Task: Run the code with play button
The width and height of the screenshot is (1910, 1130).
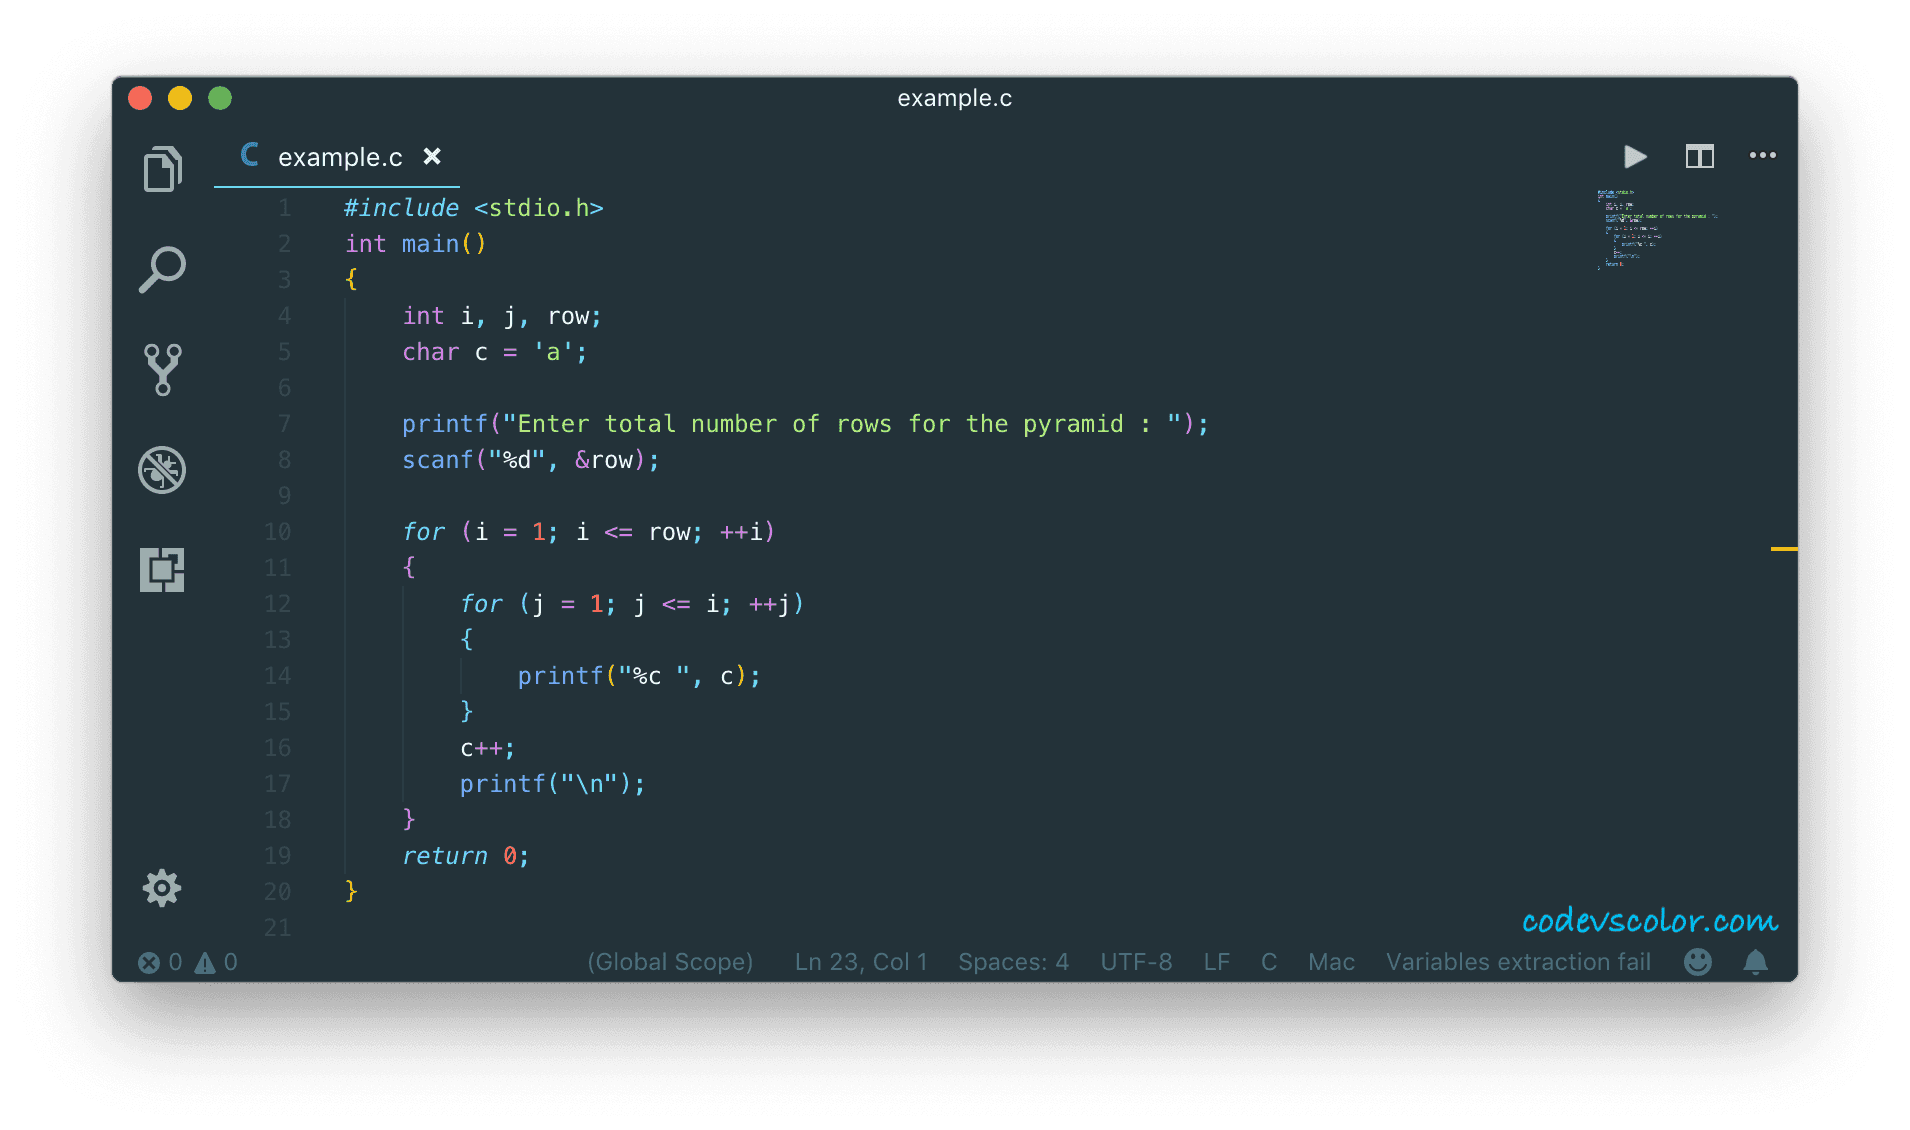Action: tap(1635, 157)
